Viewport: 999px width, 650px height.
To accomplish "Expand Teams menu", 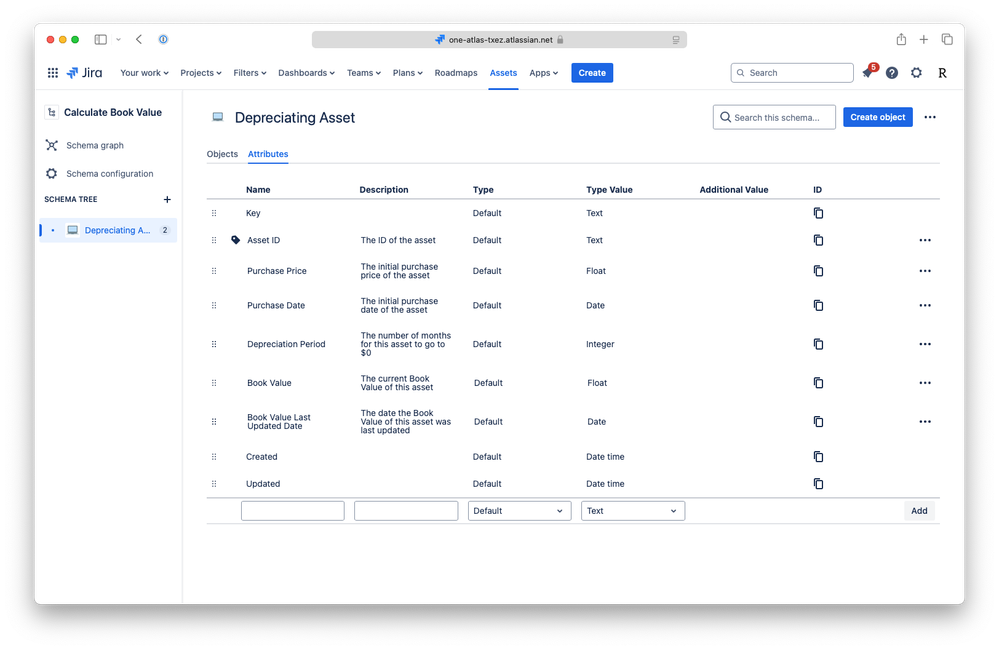I will pyautogui.click(x=364, y=73).
